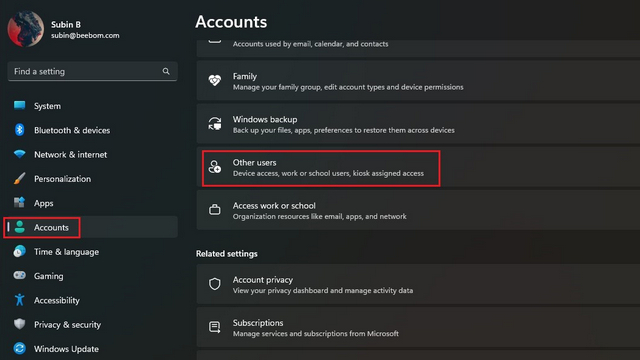This screenshot has width=640, height=360.
Task: Open the System settings category
Action: pos(92,106)
